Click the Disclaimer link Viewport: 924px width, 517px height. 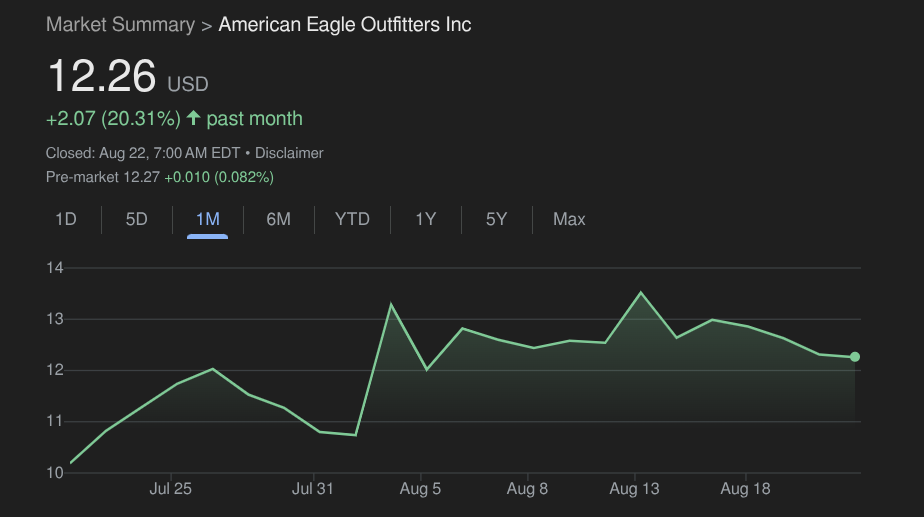[289, 153]
